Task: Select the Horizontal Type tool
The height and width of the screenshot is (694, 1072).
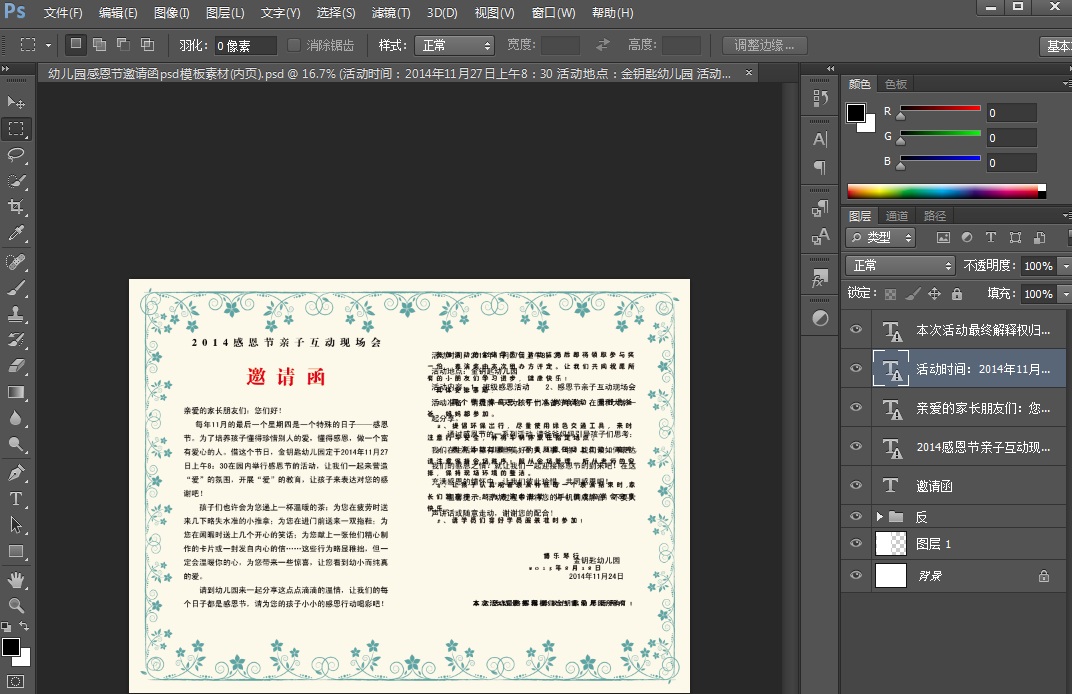Action: 16,498
